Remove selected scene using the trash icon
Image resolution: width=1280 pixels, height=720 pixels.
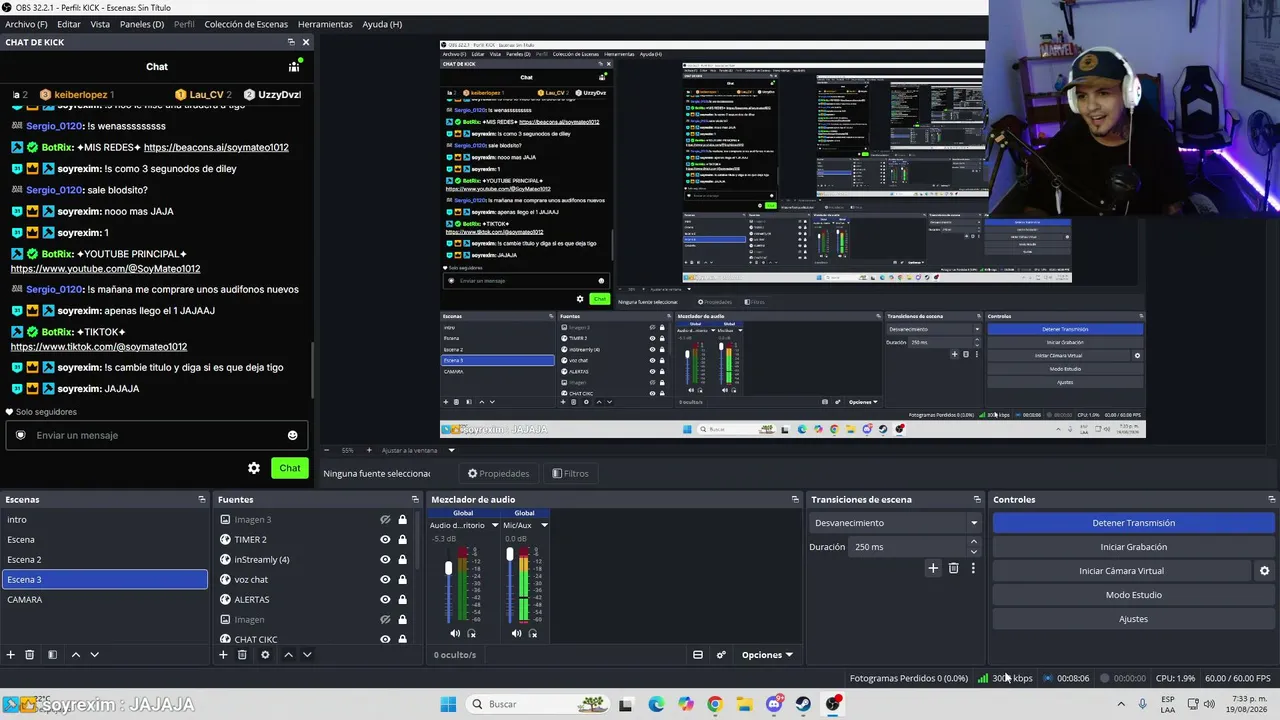[30, 655]
